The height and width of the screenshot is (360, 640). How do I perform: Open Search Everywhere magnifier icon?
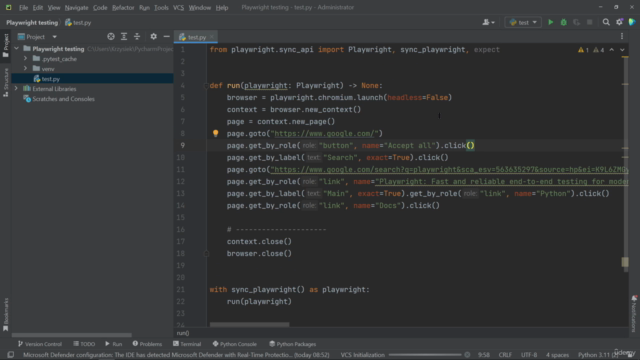[606, 22]
